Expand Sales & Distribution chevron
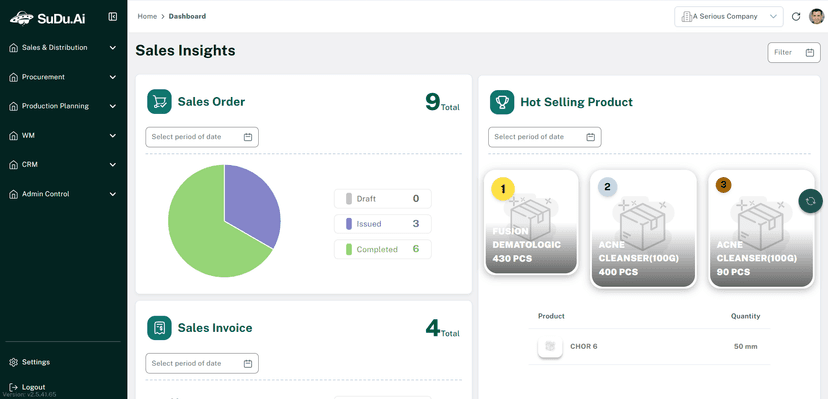Viewport: 828px width, 399px height. tap(112, 48)
